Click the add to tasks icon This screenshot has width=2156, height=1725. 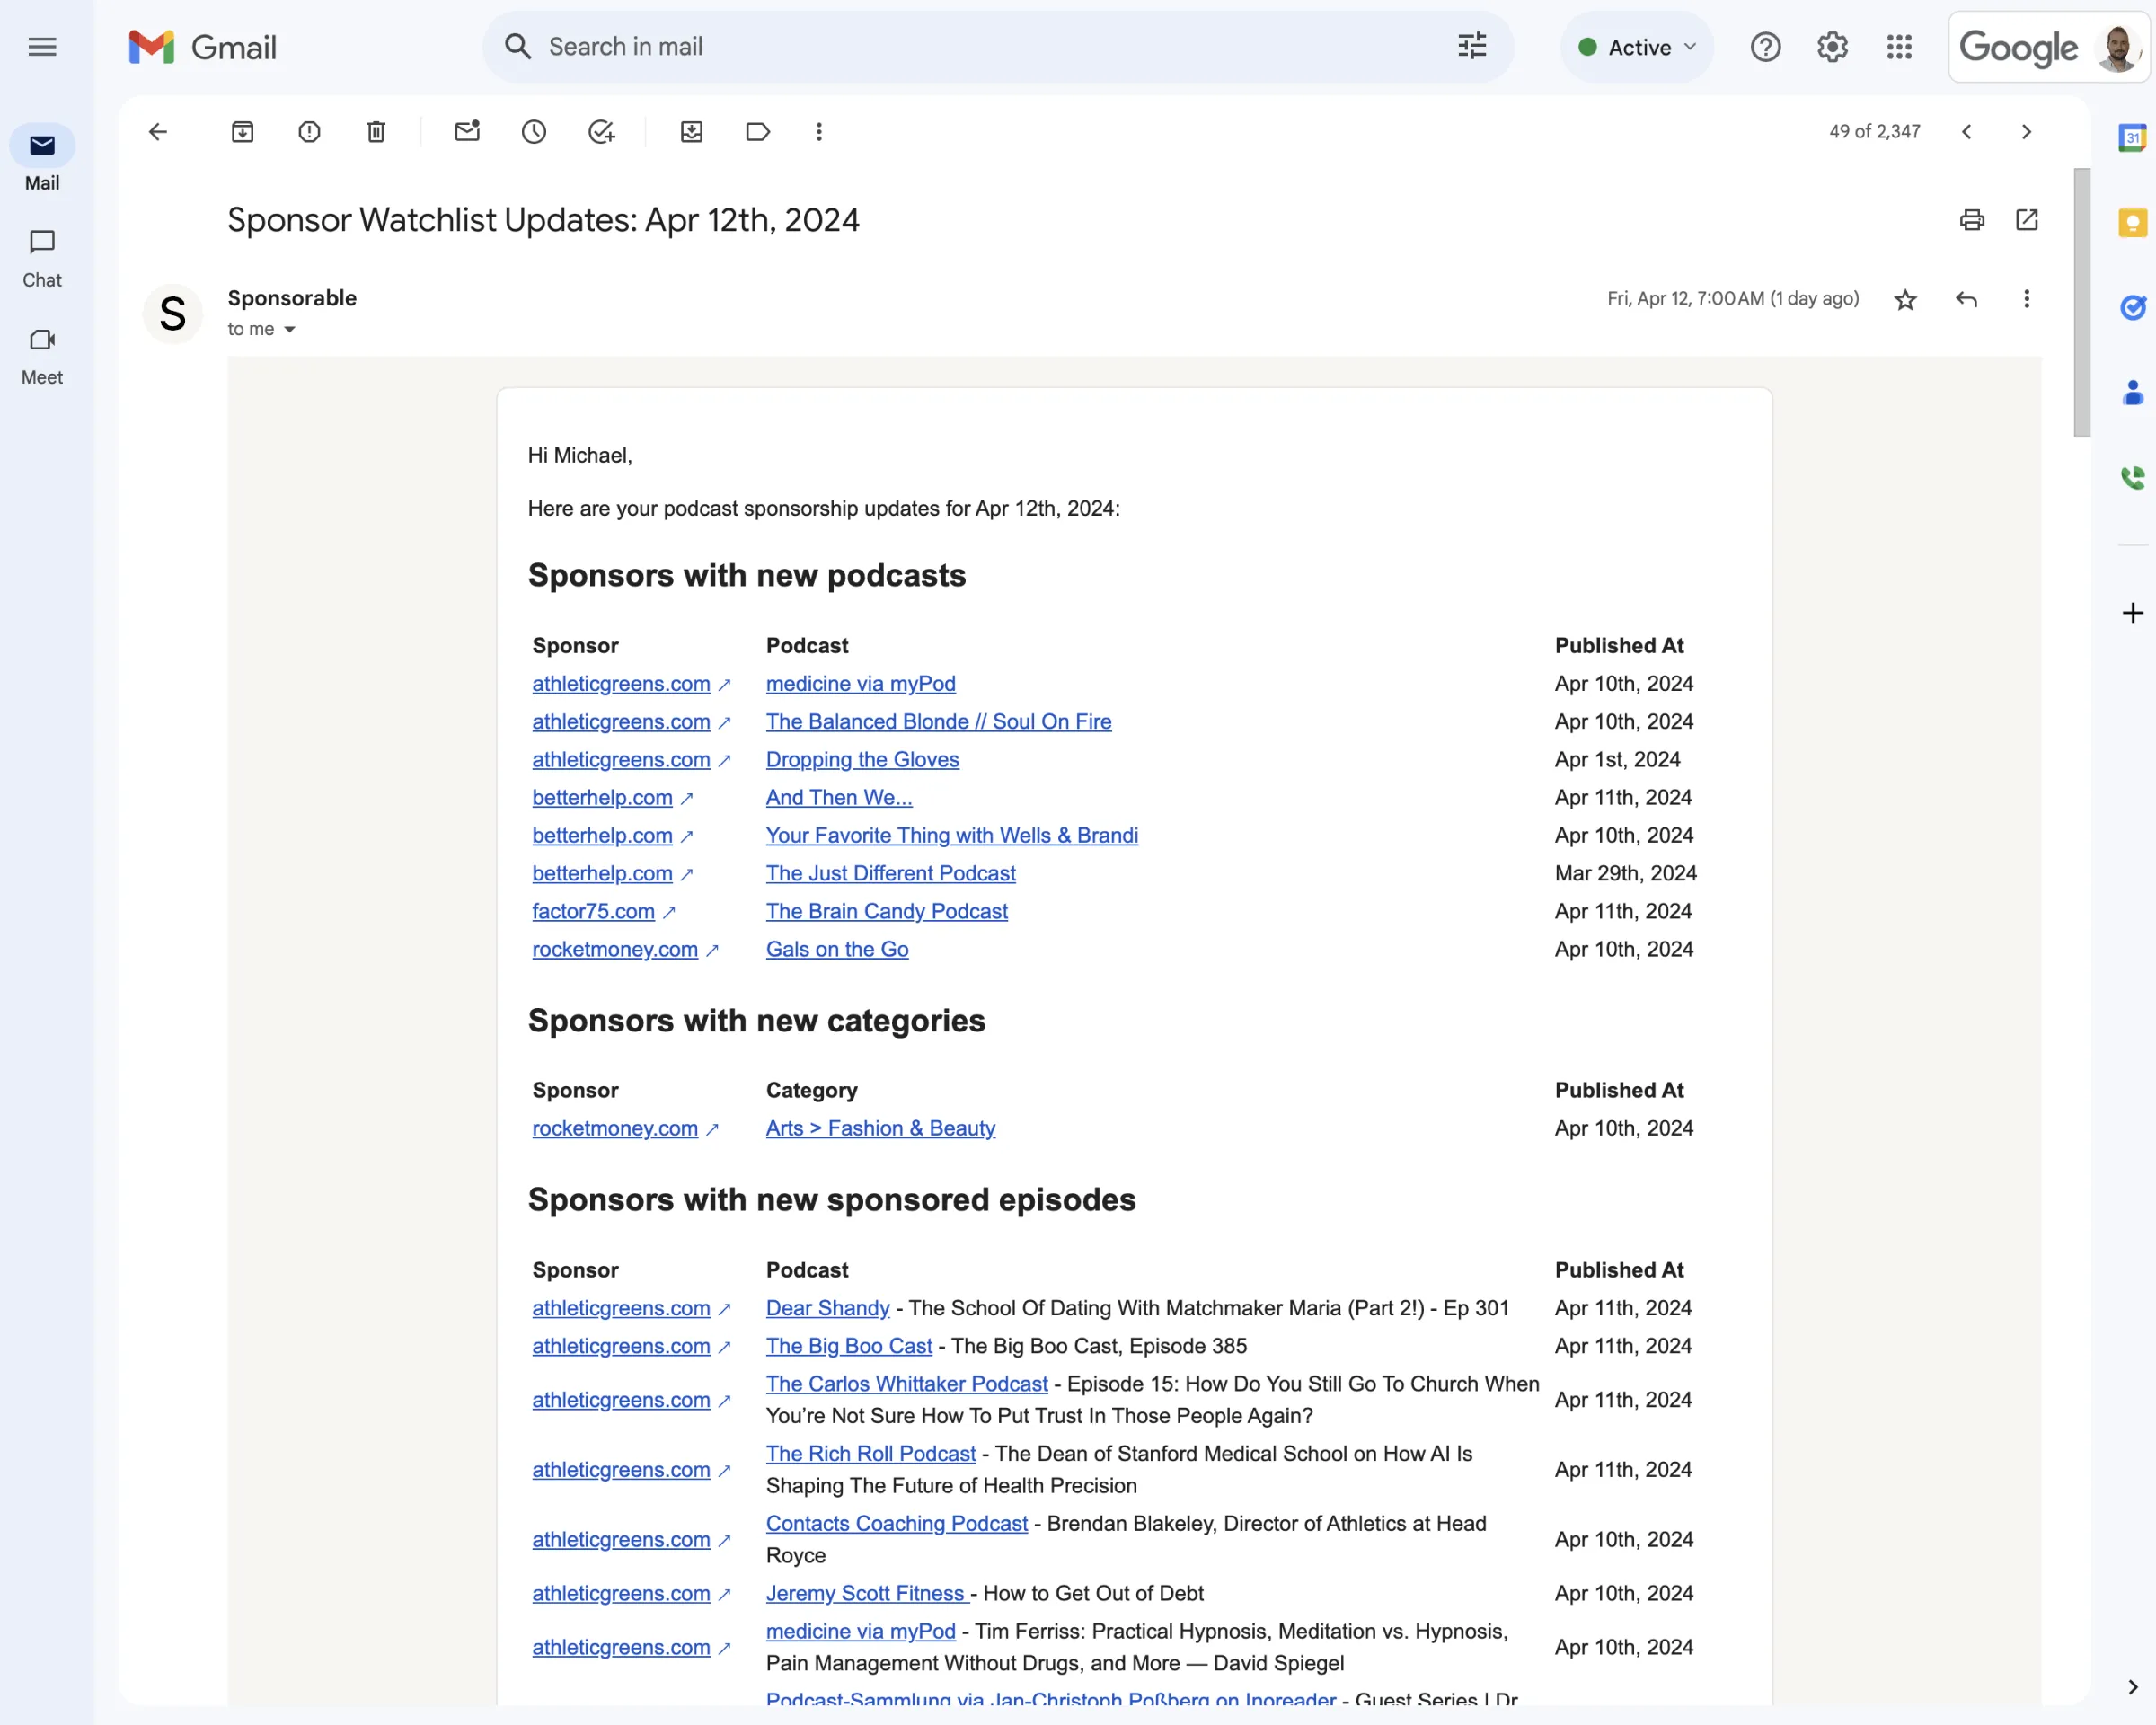pos(602,130)
